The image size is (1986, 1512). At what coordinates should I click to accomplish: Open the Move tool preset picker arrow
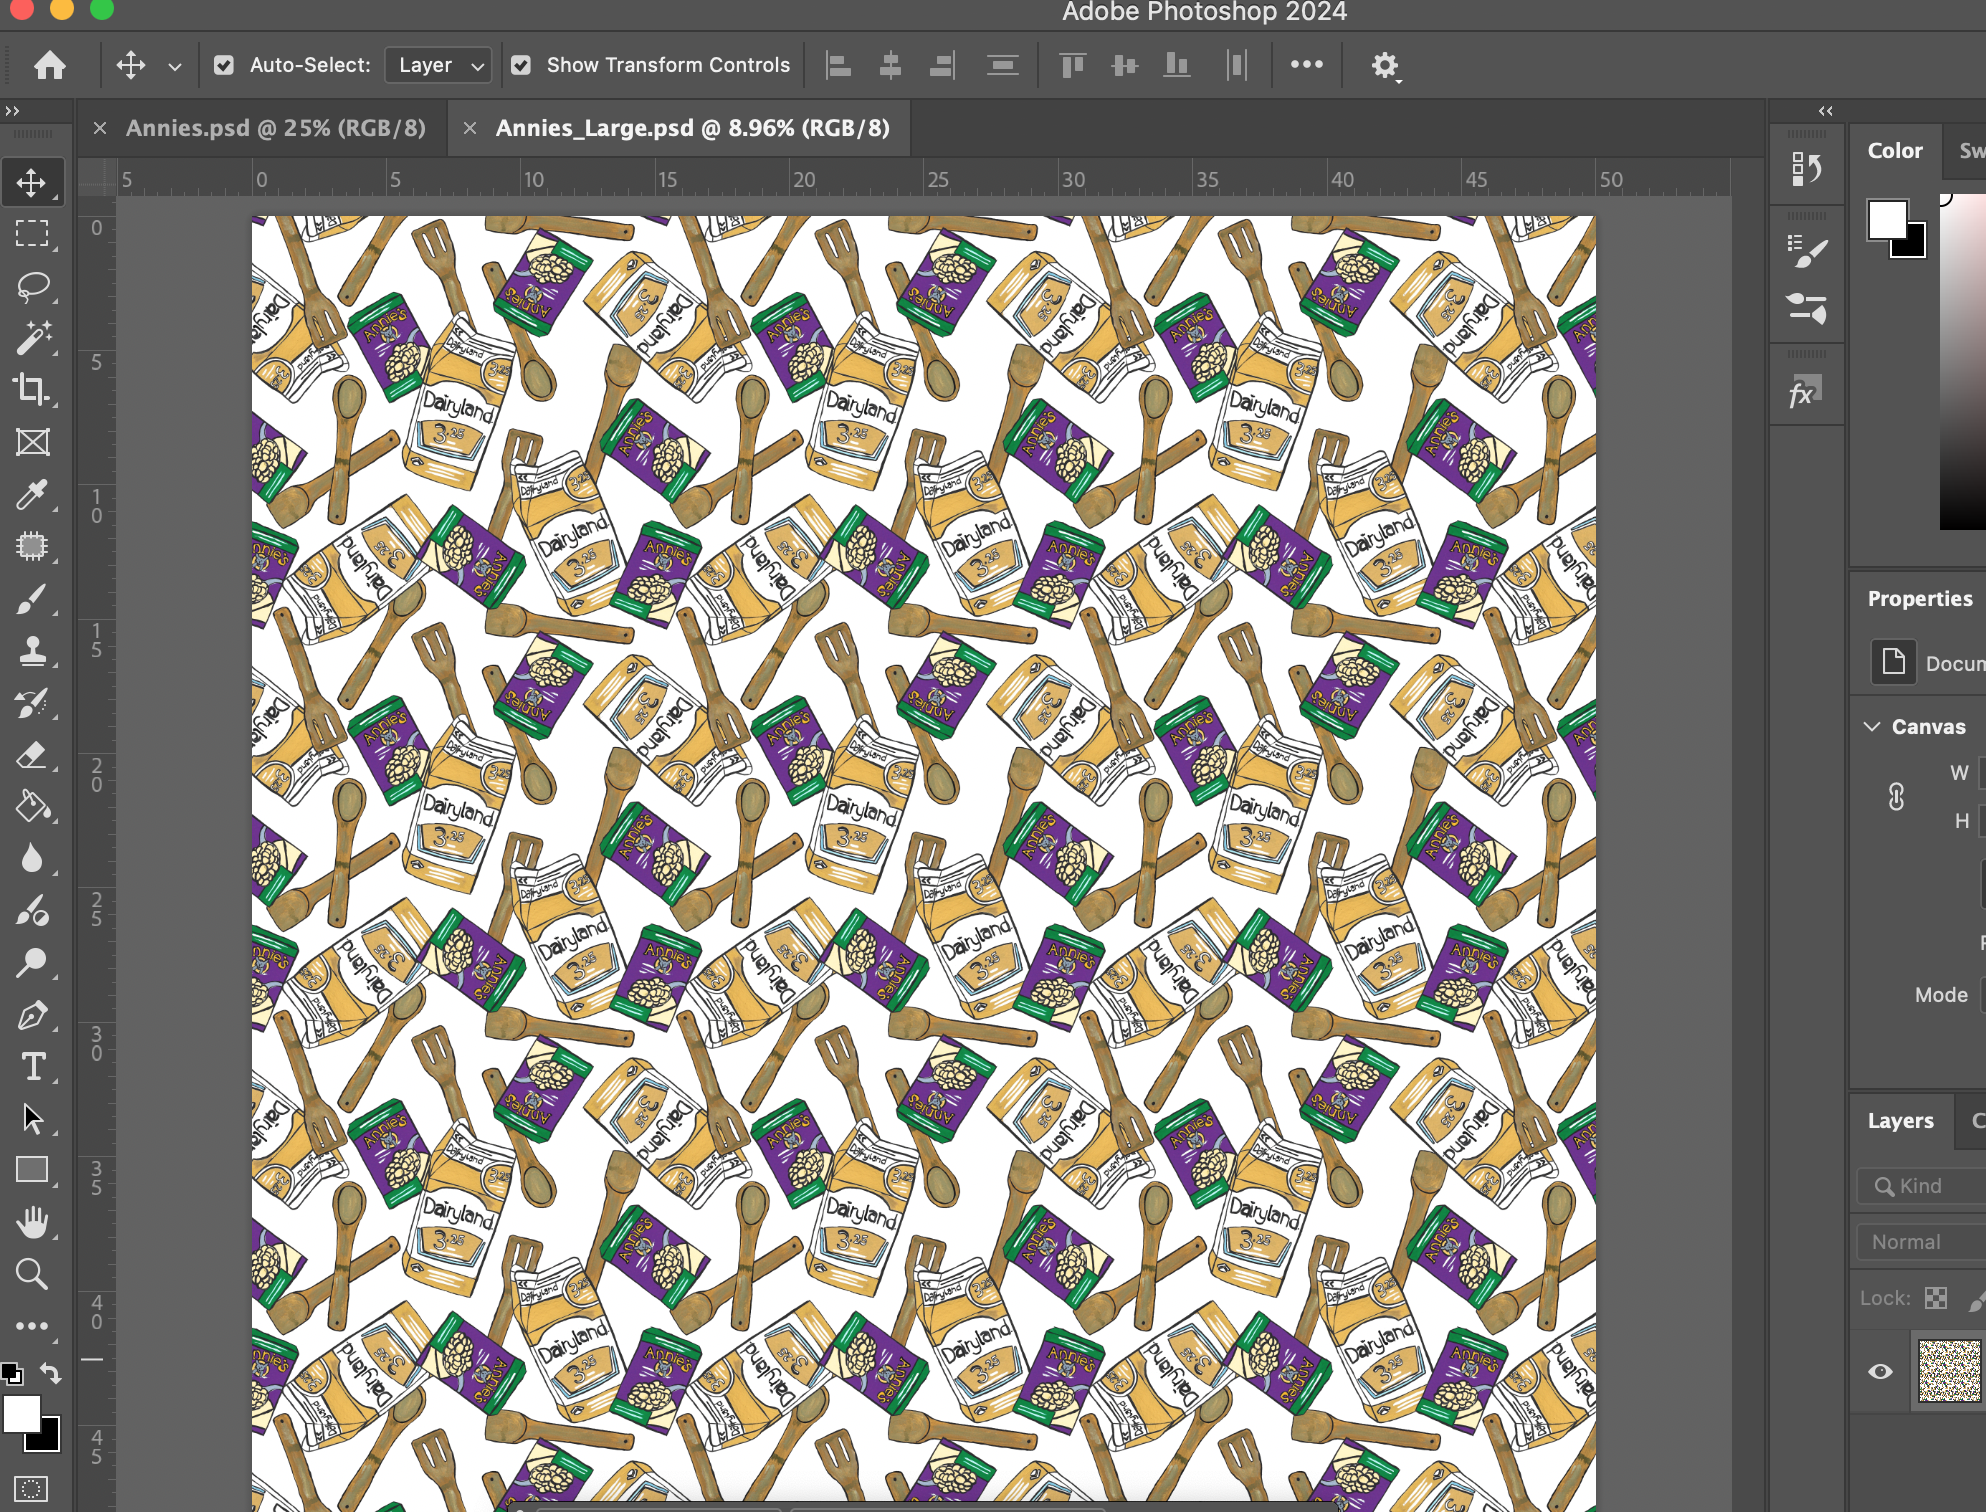[x=175, y=67]
